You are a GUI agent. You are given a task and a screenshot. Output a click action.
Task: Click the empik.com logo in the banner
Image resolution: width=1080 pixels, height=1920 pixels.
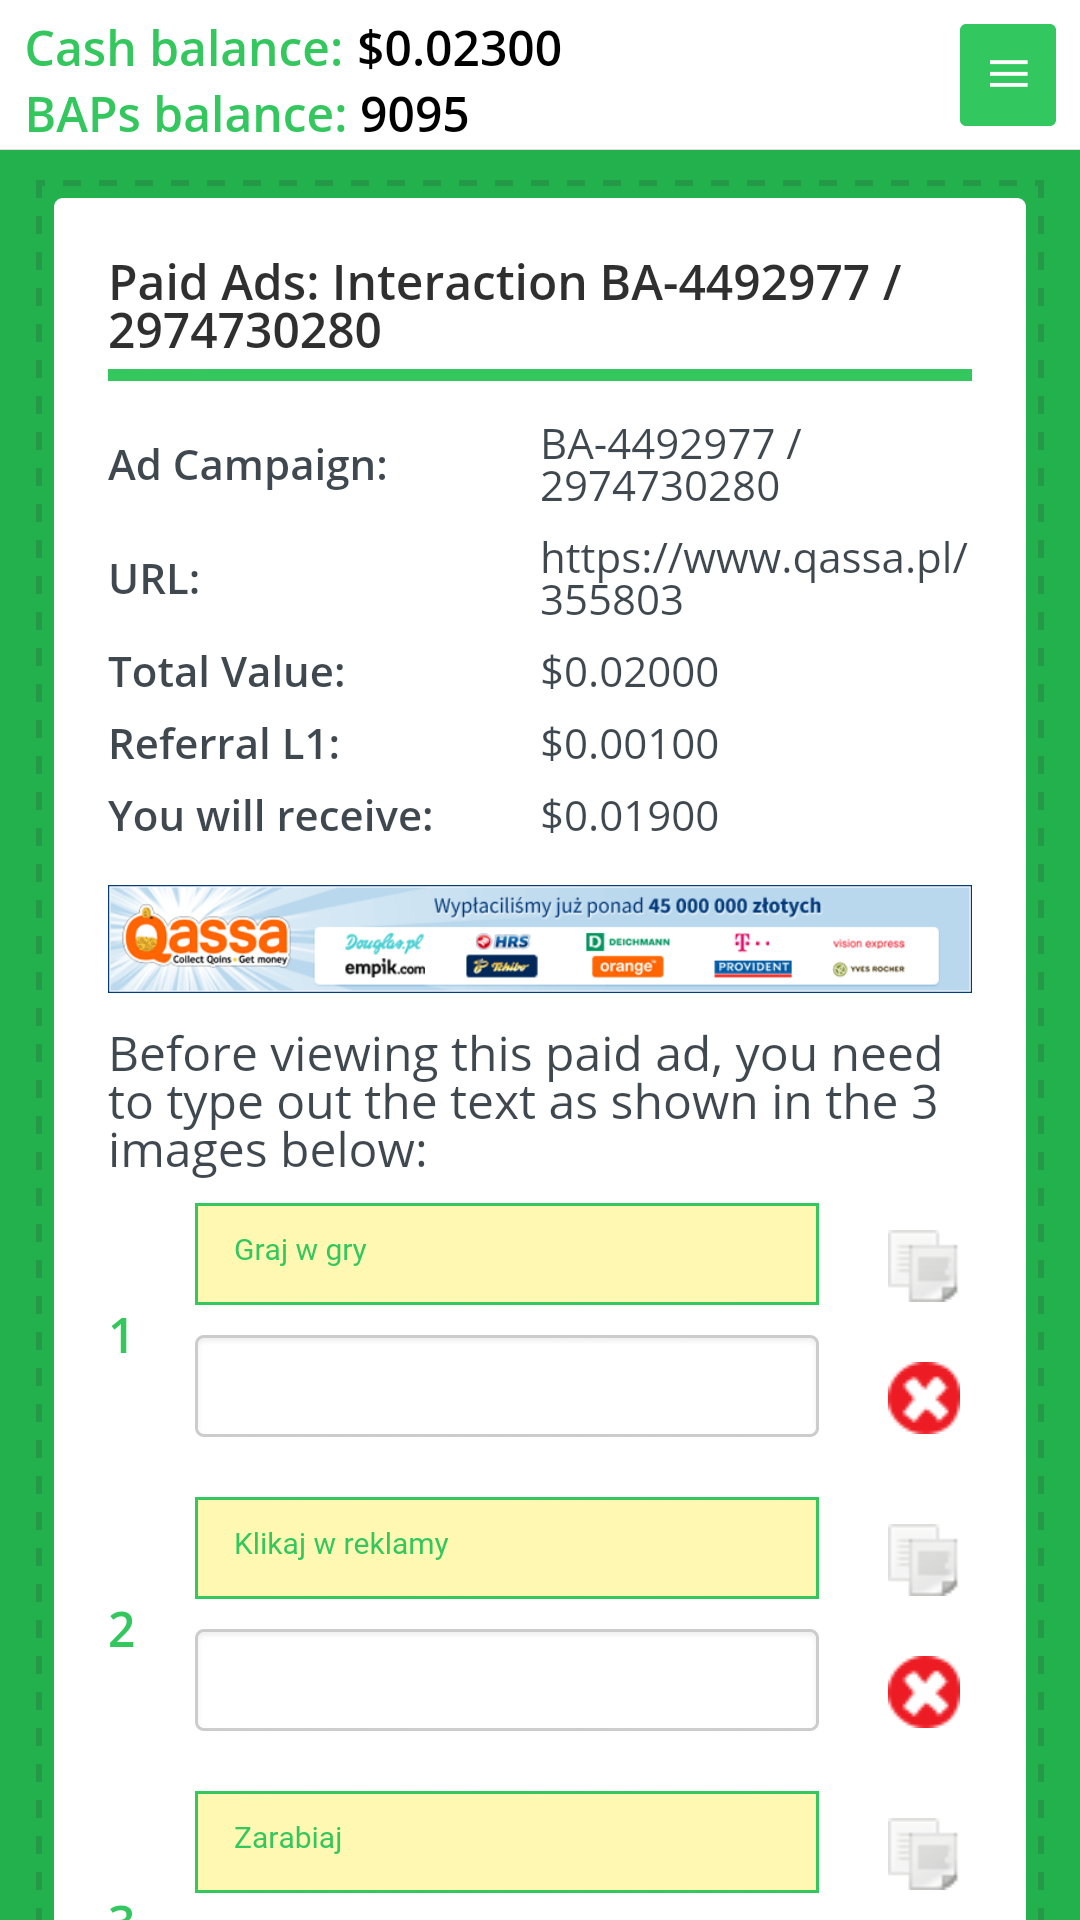pos(385,968)
